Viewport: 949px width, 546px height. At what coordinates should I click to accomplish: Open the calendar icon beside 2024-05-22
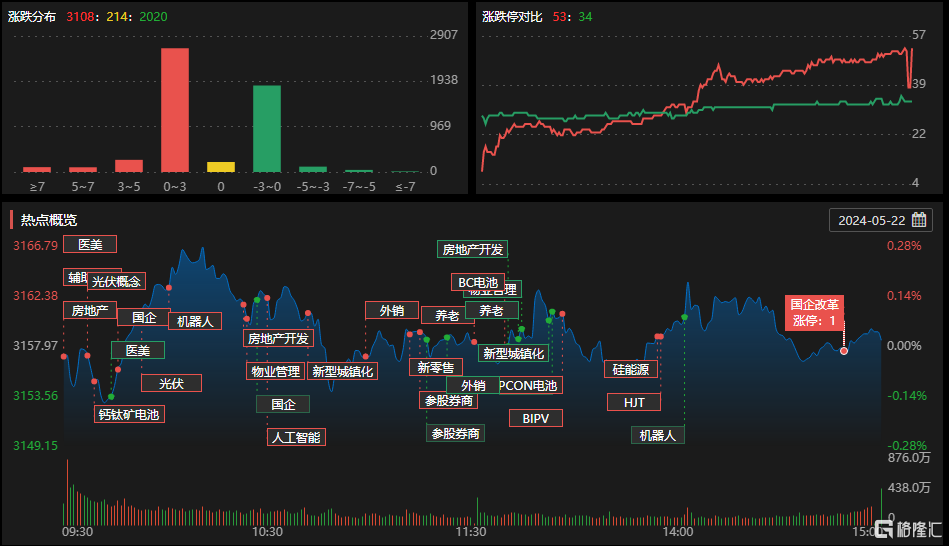point(919,220)
